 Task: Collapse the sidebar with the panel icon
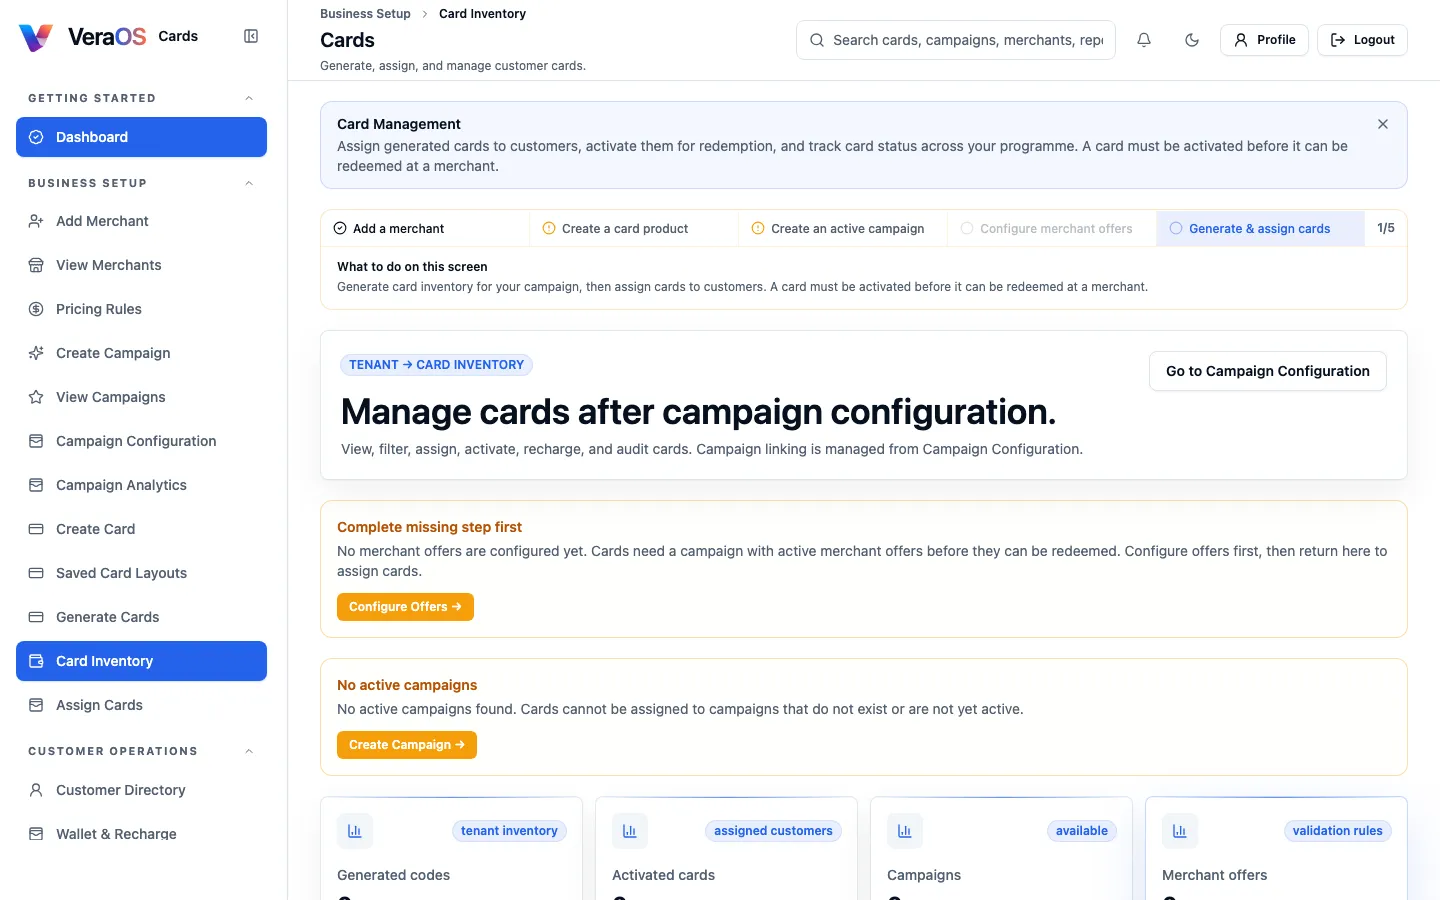(251, 36)
